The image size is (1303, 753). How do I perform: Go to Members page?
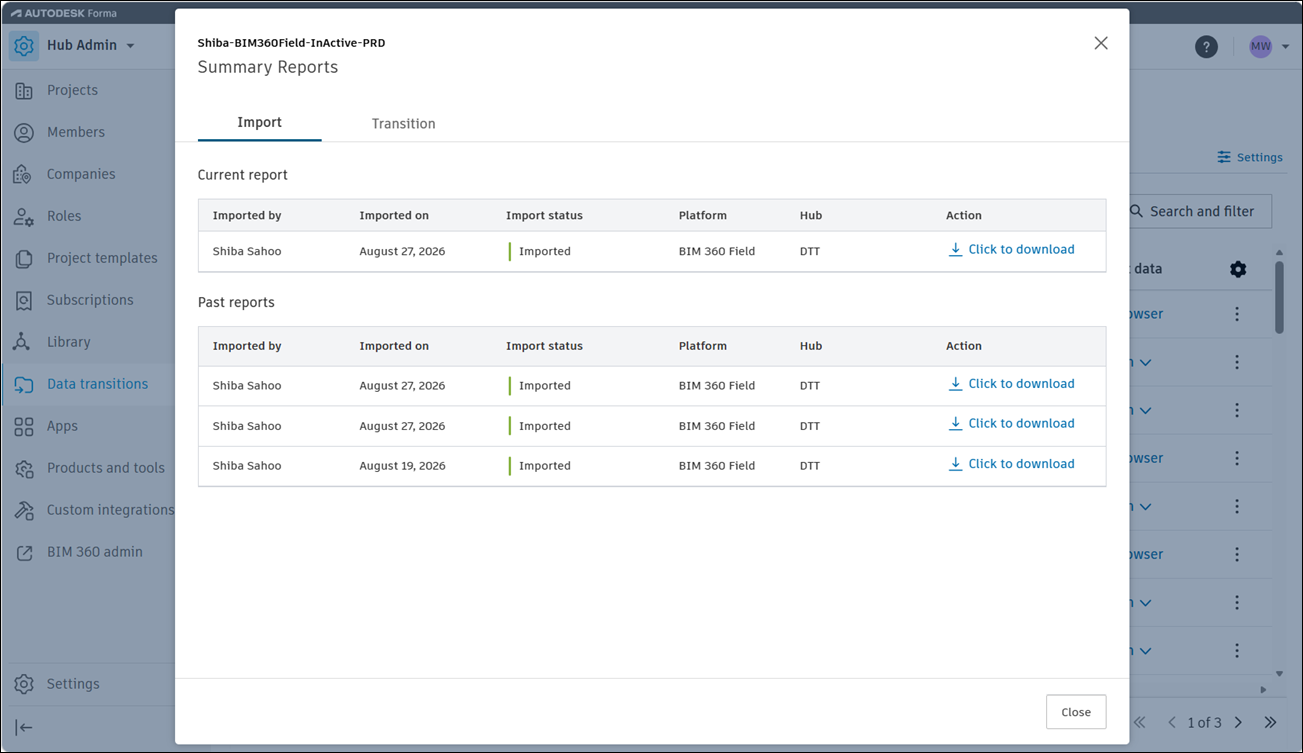[x=76, y=132]
